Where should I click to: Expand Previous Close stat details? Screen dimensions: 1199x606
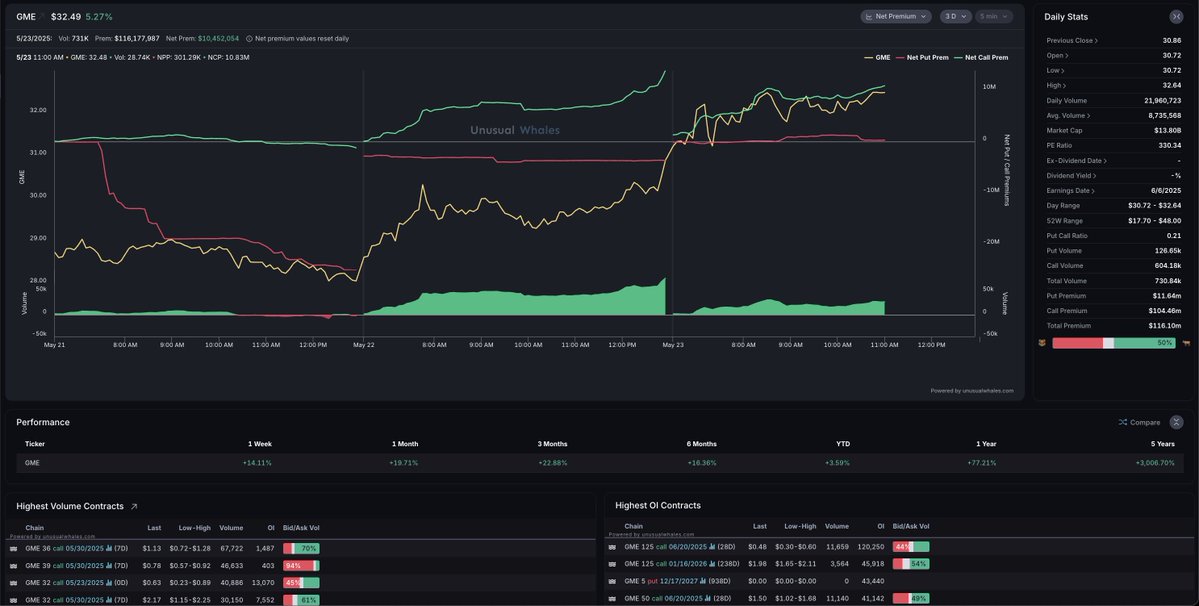[1072, 41]
